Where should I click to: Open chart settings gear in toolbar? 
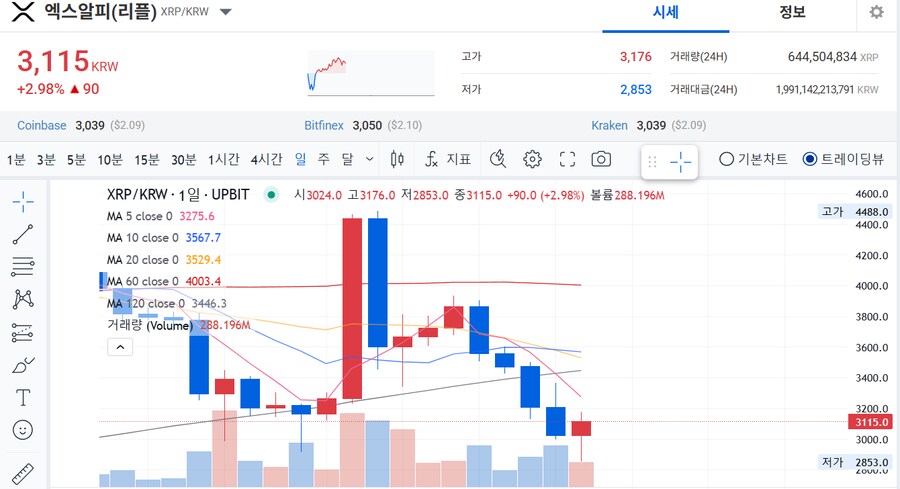[x=532, y=159]
